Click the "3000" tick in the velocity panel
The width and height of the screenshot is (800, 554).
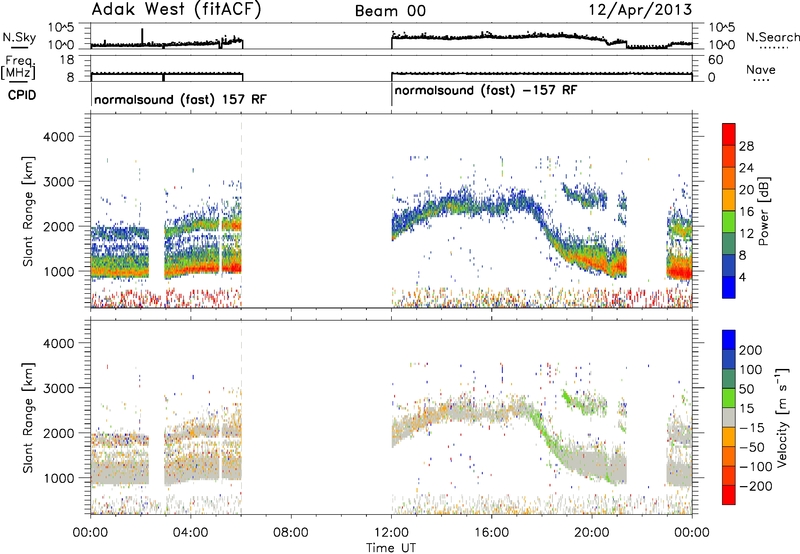(58, 388)
